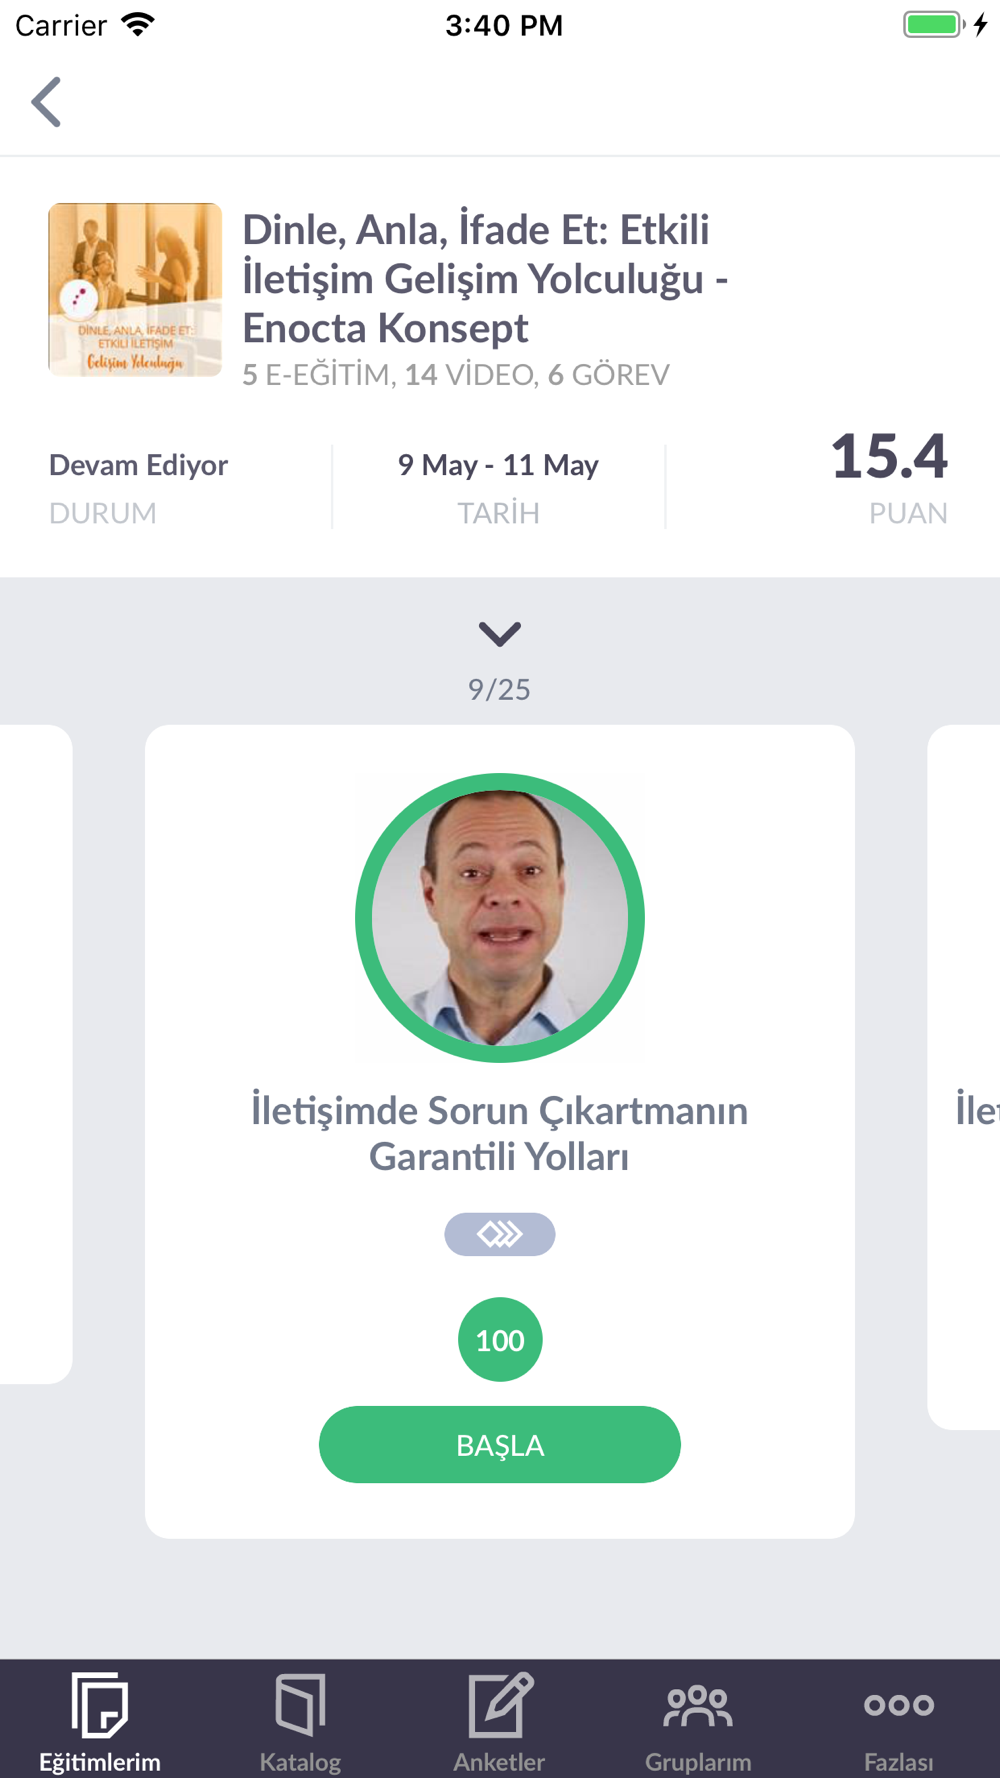Tap the instructor's circular video photo
Screen dimensions: 1000x1778
(500, 917)
